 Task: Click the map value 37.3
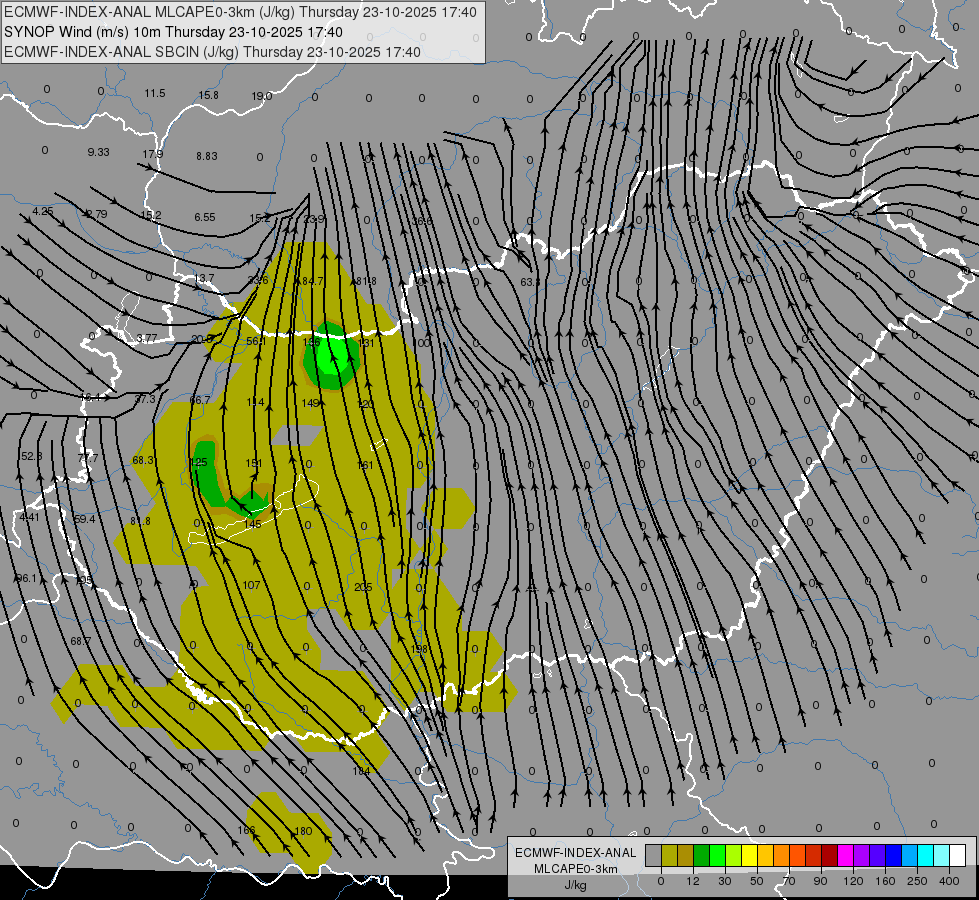pos(145,399)
